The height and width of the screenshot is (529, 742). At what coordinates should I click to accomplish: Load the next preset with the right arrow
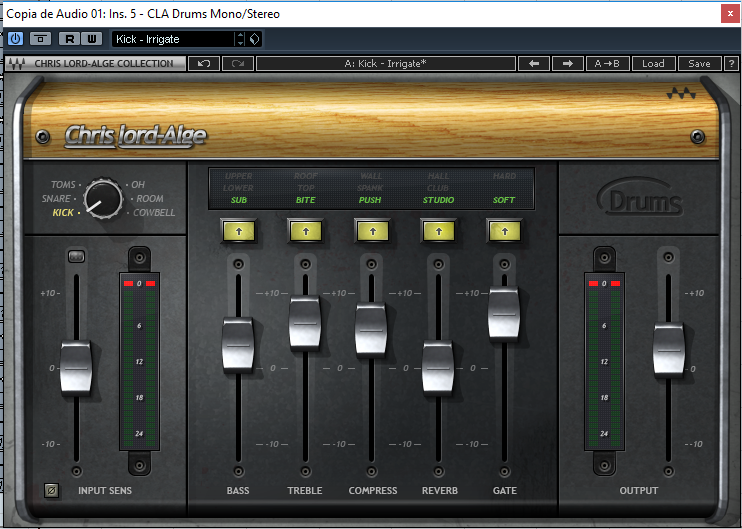pos(568,63)
